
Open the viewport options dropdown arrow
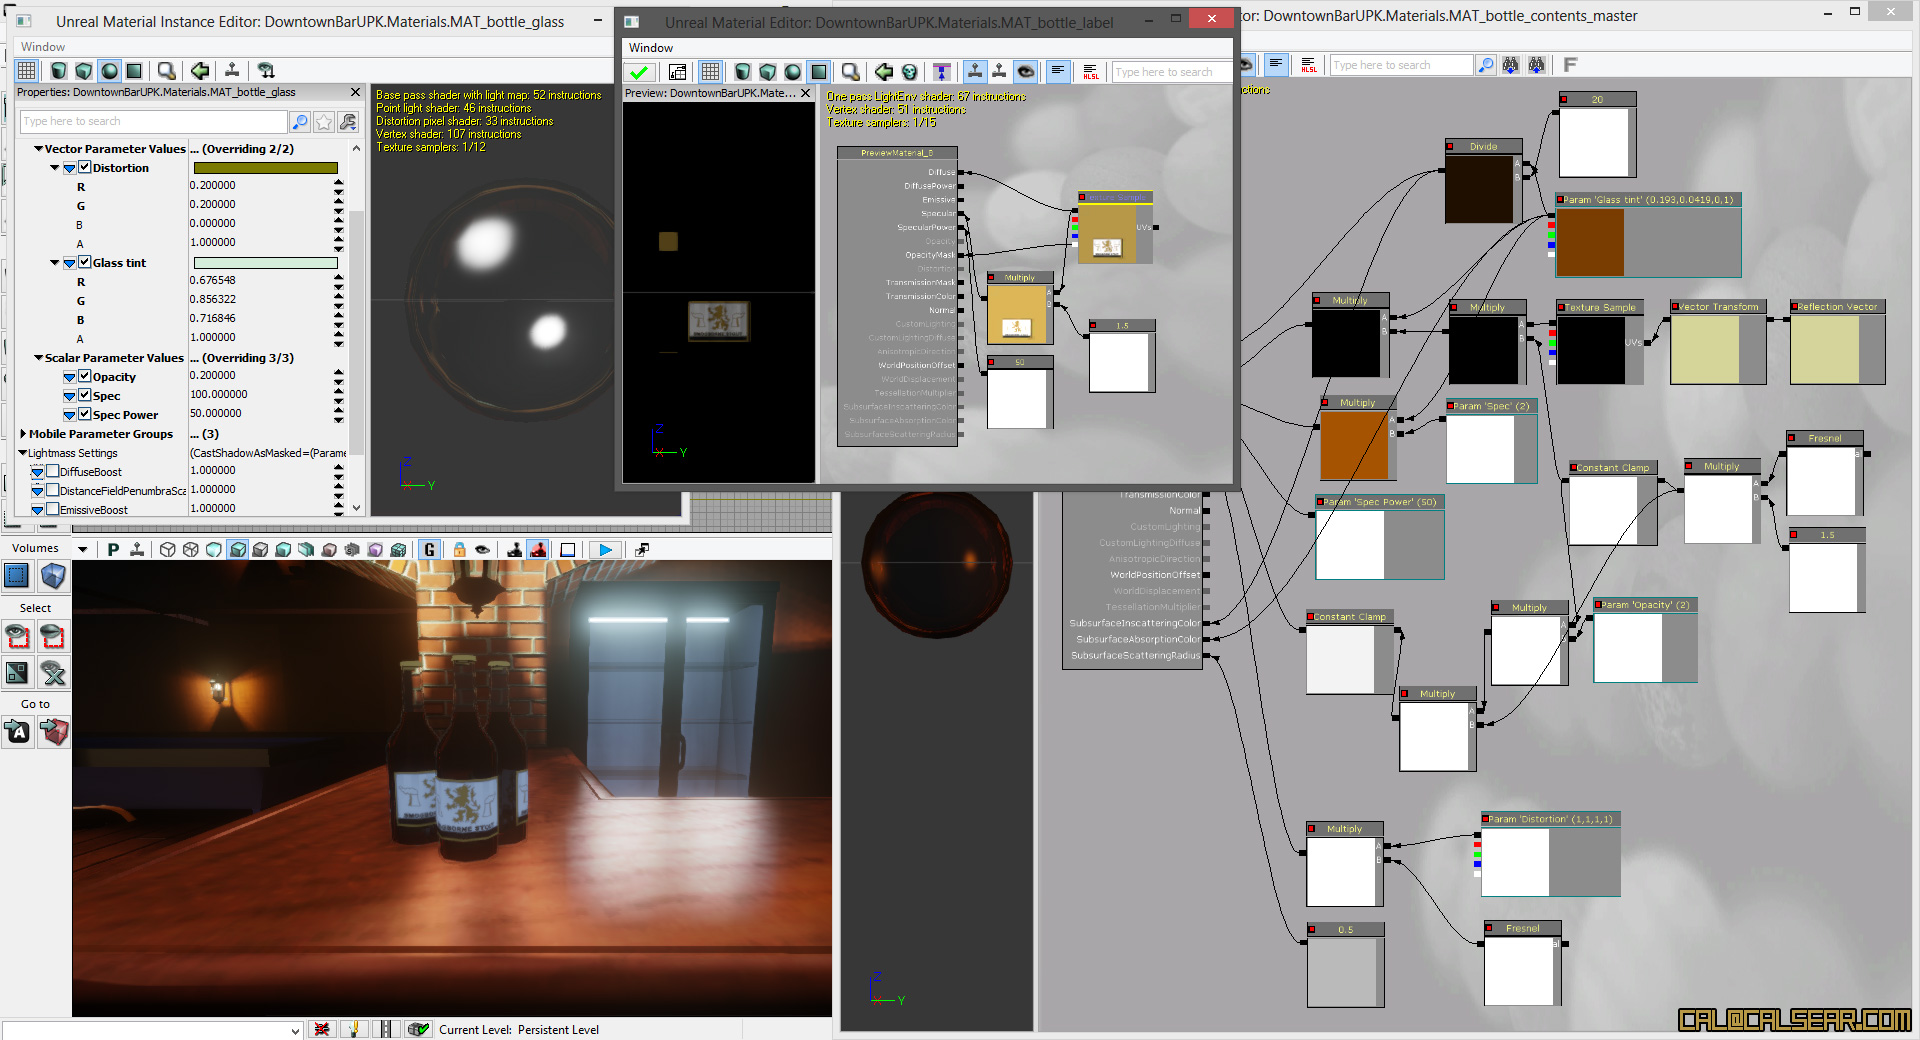click(x=82, y=549)
